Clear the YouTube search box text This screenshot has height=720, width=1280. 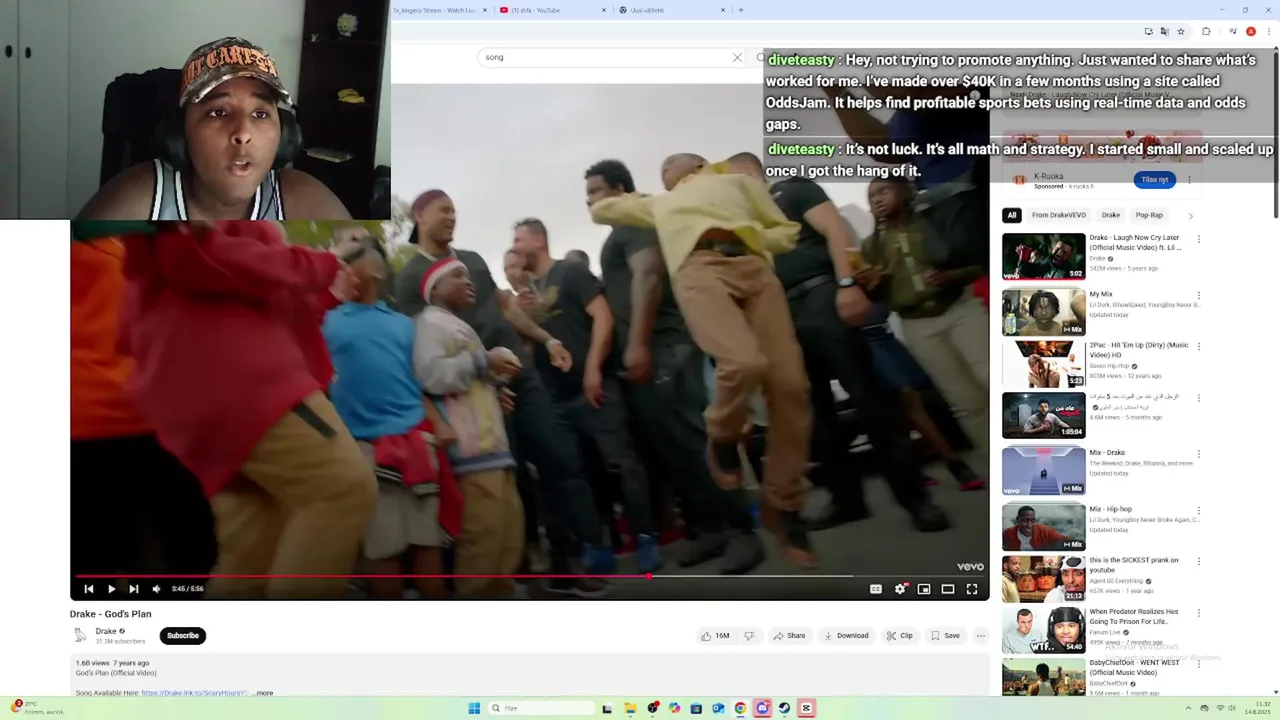(x=737, y=57)
